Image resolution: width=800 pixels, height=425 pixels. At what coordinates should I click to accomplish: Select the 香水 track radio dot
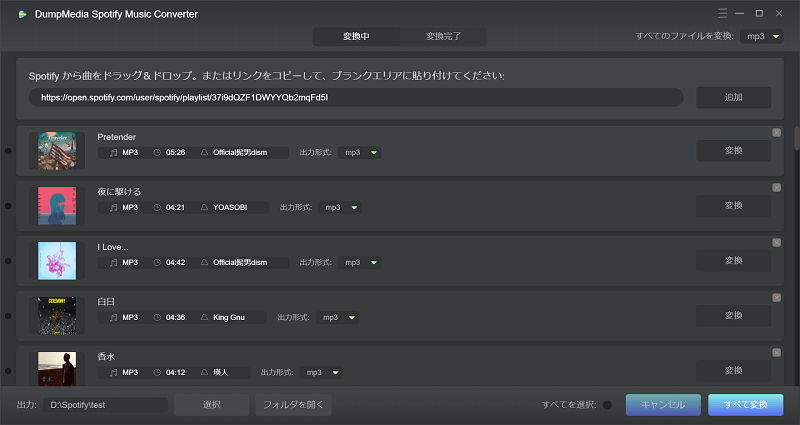(8, 371)
